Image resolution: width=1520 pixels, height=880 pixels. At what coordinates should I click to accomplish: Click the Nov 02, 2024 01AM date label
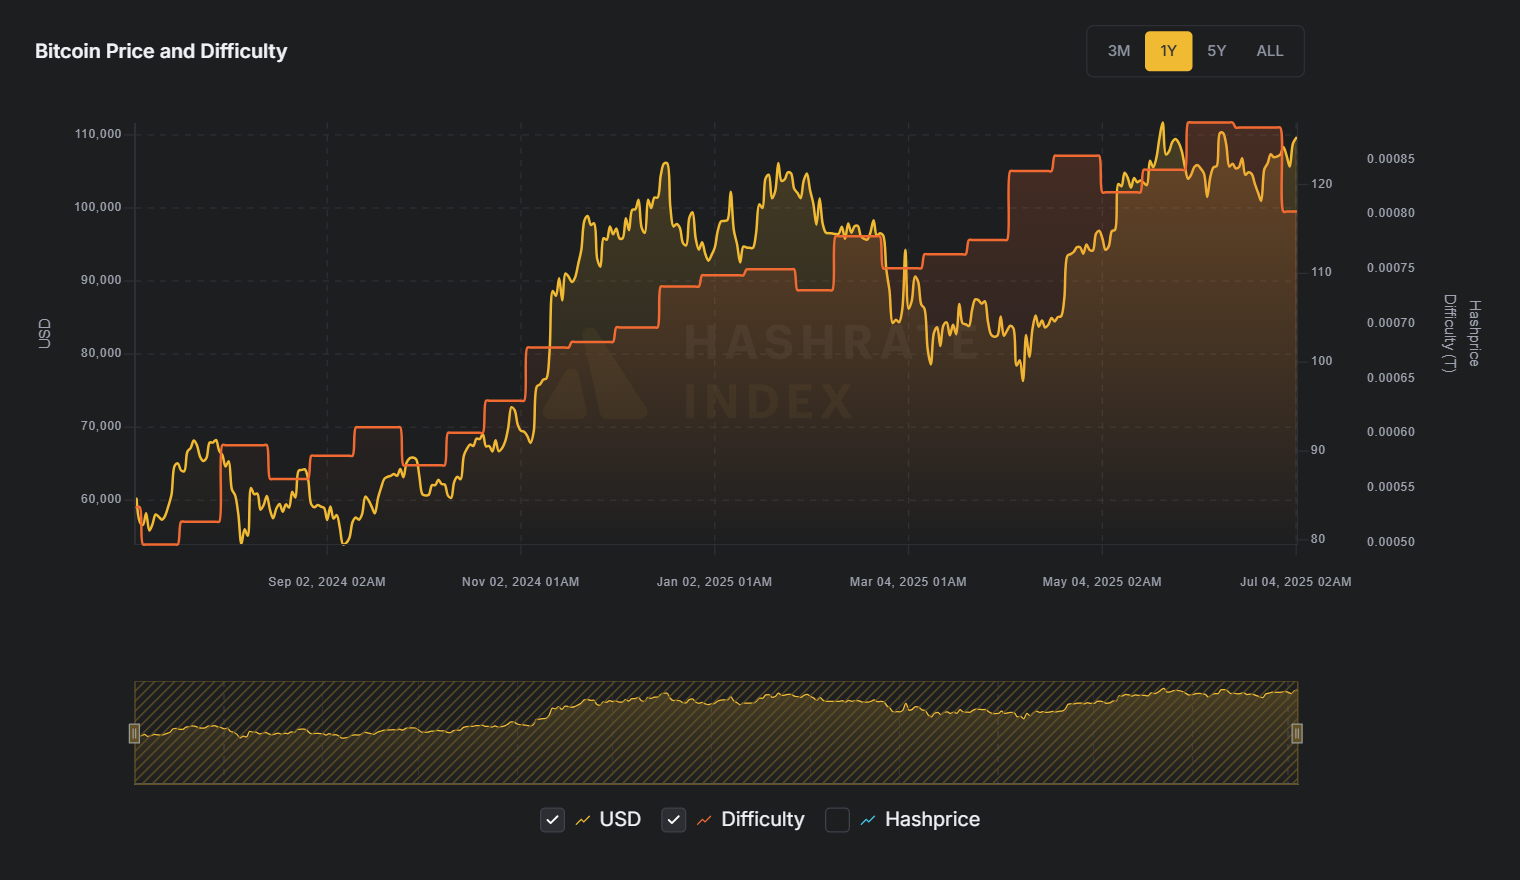coord(521,582)
